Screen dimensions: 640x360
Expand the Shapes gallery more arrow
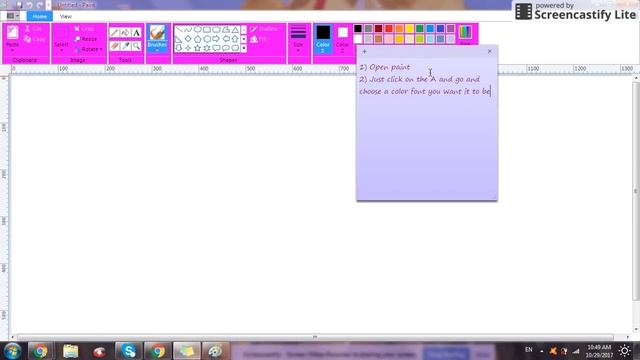(x=244, y=48)
